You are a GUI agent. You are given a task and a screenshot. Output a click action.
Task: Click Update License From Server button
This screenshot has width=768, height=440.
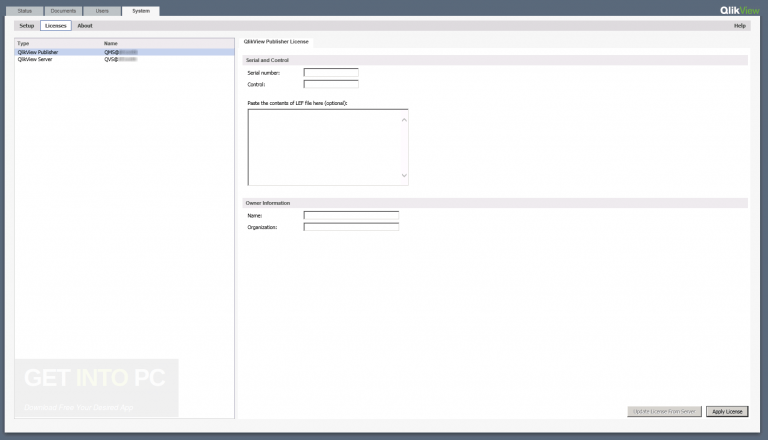click(x=664, y=412)
